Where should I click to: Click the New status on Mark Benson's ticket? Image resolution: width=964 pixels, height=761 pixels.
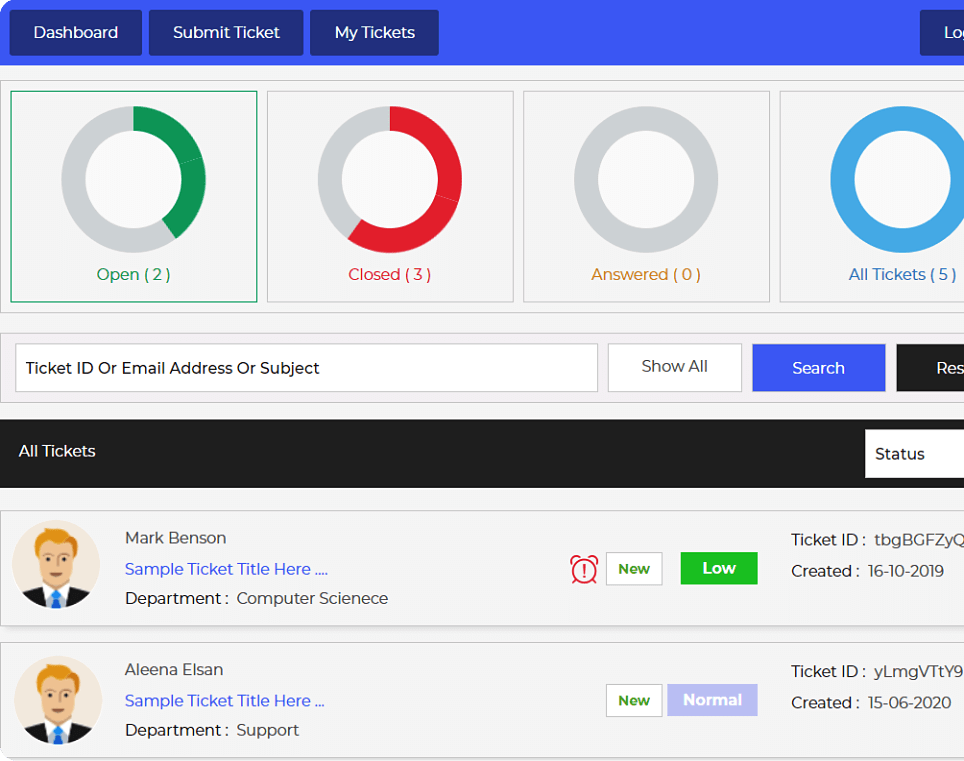pos(634,569)
